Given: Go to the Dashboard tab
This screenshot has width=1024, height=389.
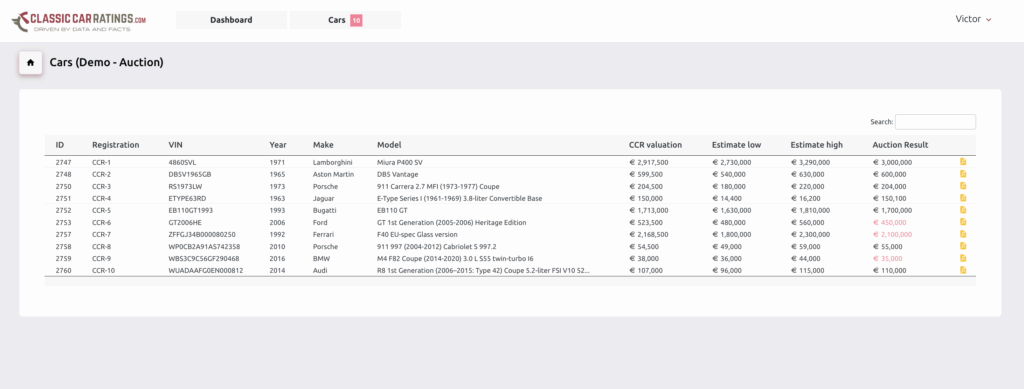Looking at the screenshot, I should [231, 20].
